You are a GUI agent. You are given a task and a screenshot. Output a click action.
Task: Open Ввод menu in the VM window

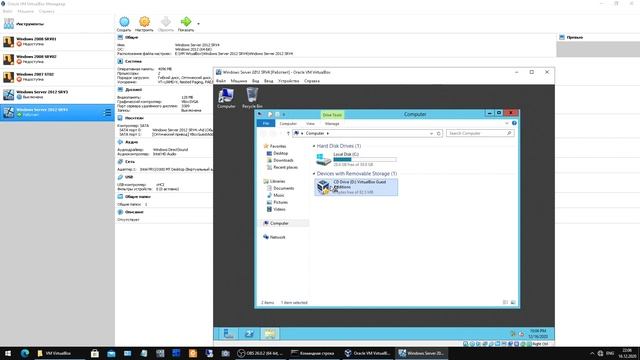(x=269, y=81)
